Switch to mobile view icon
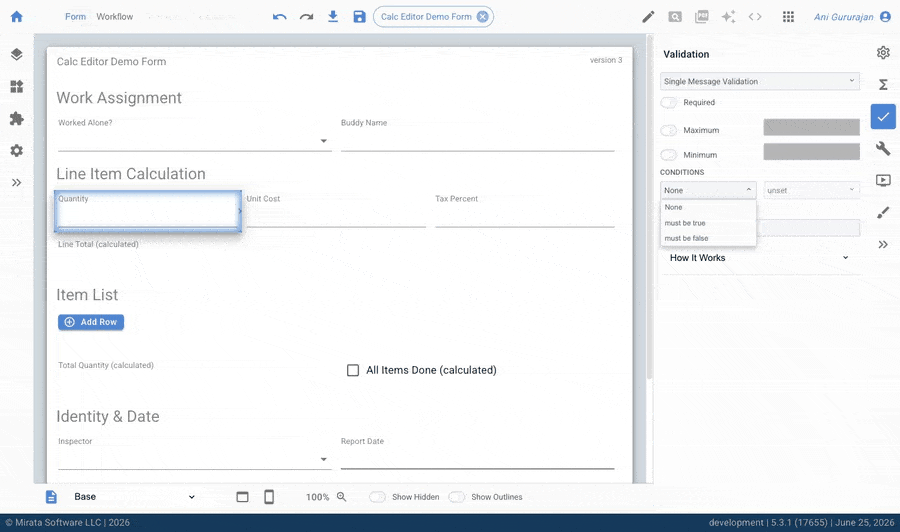This screenshot has height=532, width=900. (269, 497)
